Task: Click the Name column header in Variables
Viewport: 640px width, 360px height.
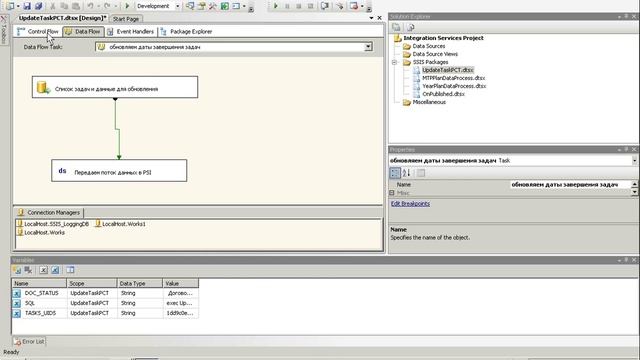Action: [39, 283]
